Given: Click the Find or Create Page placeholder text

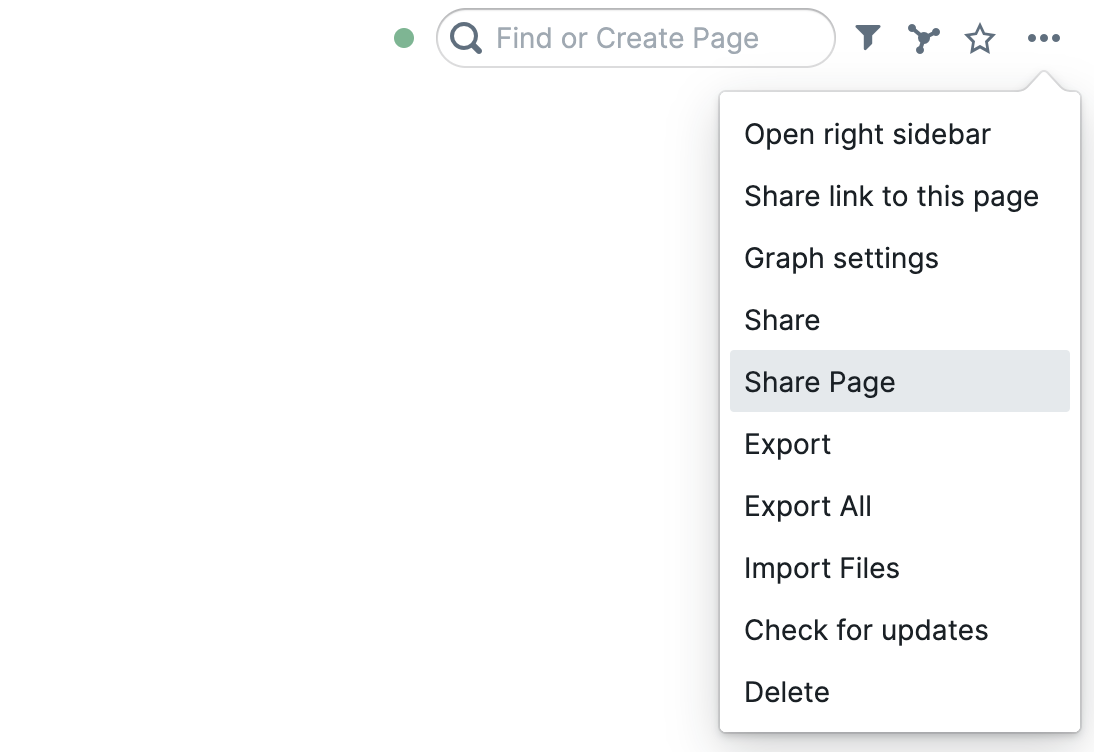Looking at the screenshot, I should pos(627,39).
